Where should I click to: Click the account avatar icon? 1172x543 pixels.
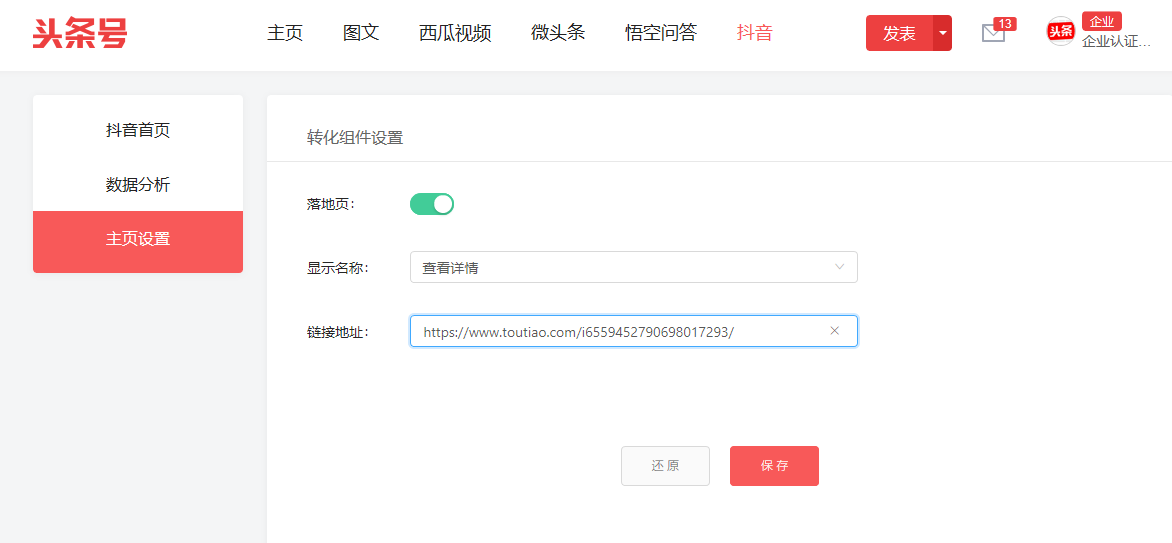click(x=1060, y=32)
